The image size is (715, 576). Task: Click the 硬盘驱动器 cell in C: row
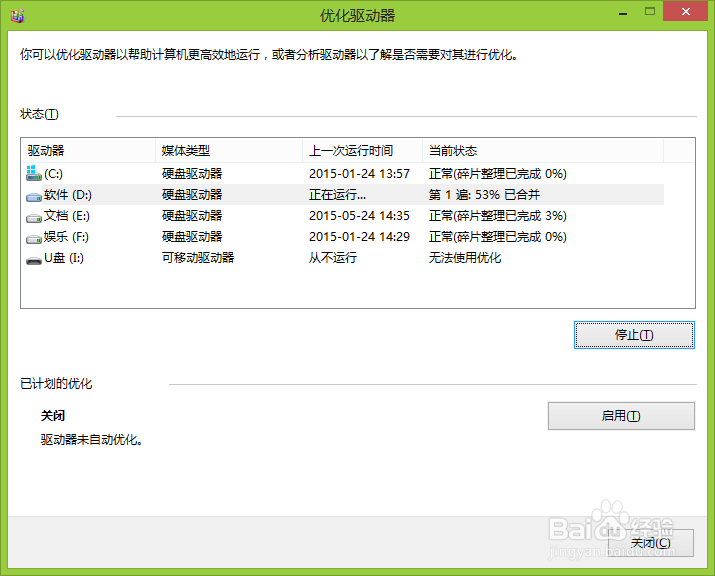[192, 174]
